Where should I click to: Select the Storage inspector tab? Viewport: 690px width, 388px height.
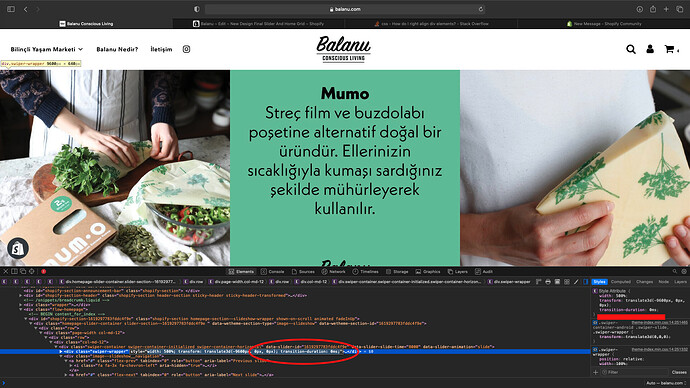(396, 271)
